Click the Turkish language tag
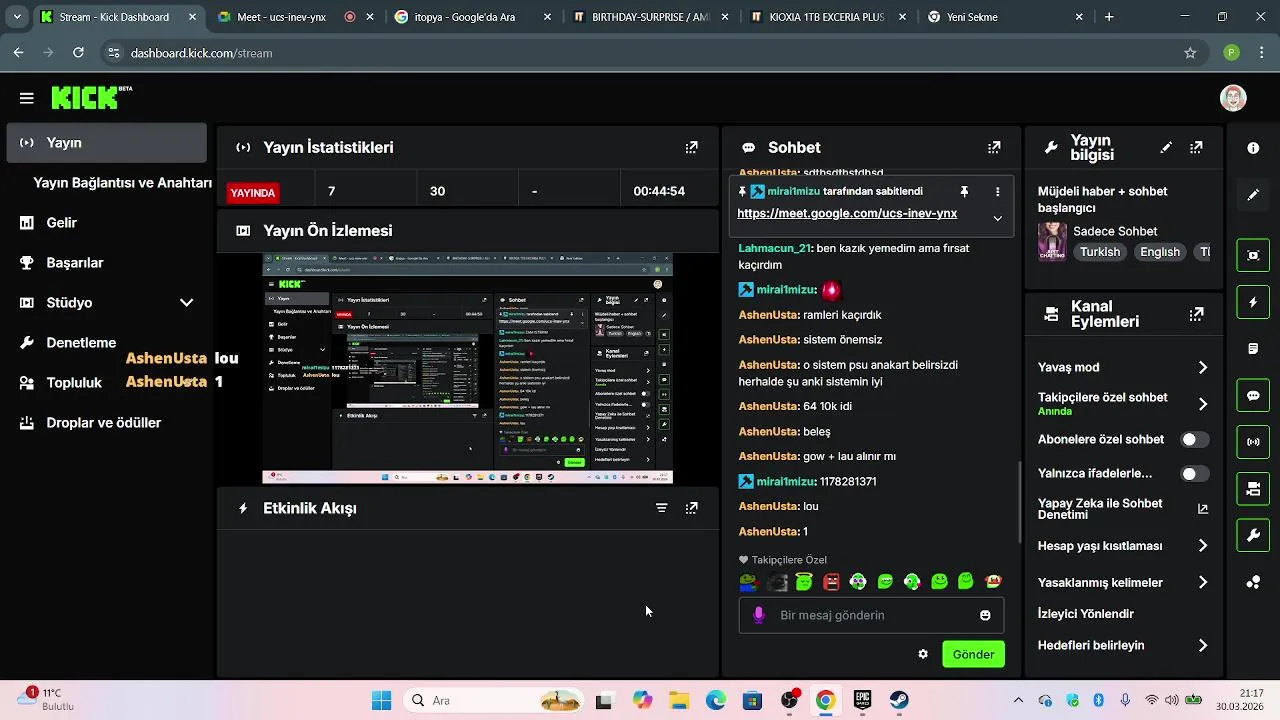Screen dimensions: 1280x720 pyautogui.click(x=1100, y=252)
